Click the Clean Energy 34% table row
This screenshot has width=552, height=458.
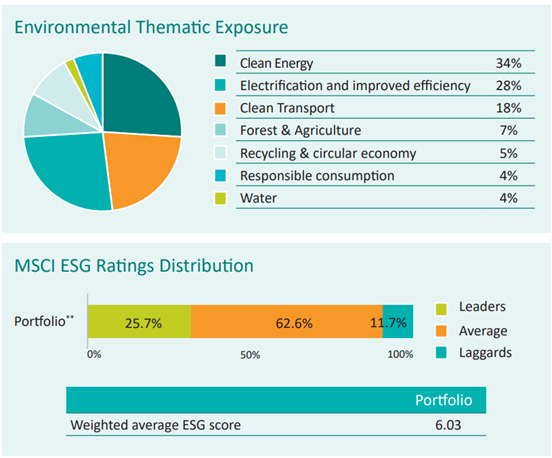(x=385, y=63)
